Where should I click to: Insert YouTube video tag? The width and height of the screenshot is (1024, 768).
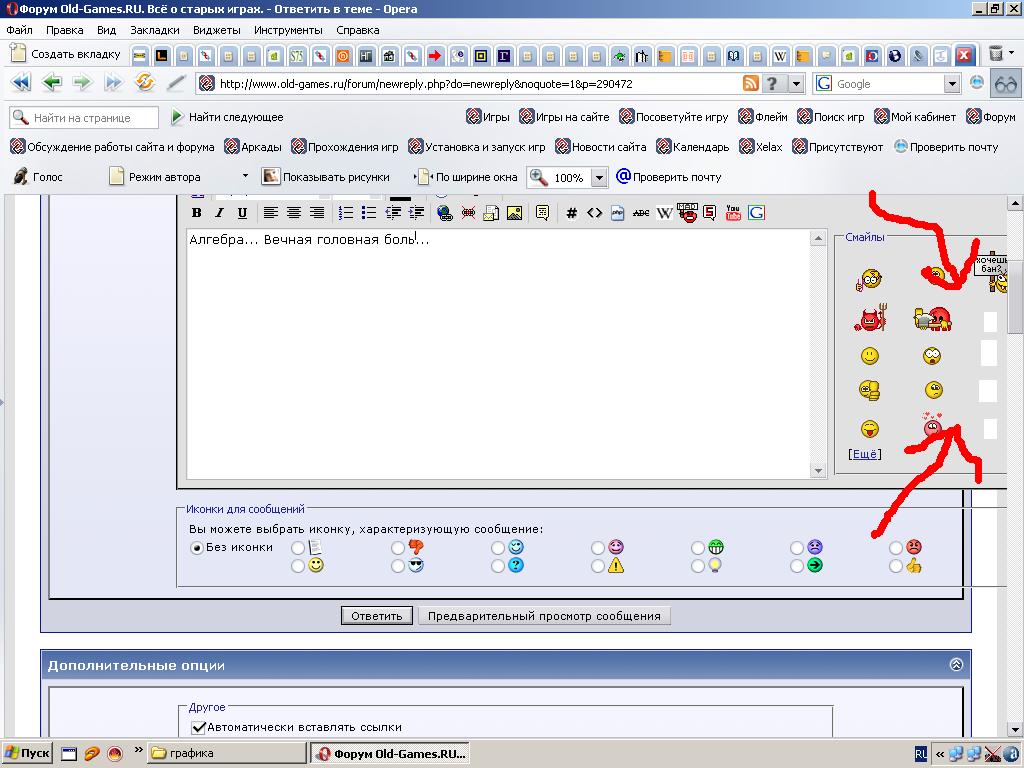point(733,213)
